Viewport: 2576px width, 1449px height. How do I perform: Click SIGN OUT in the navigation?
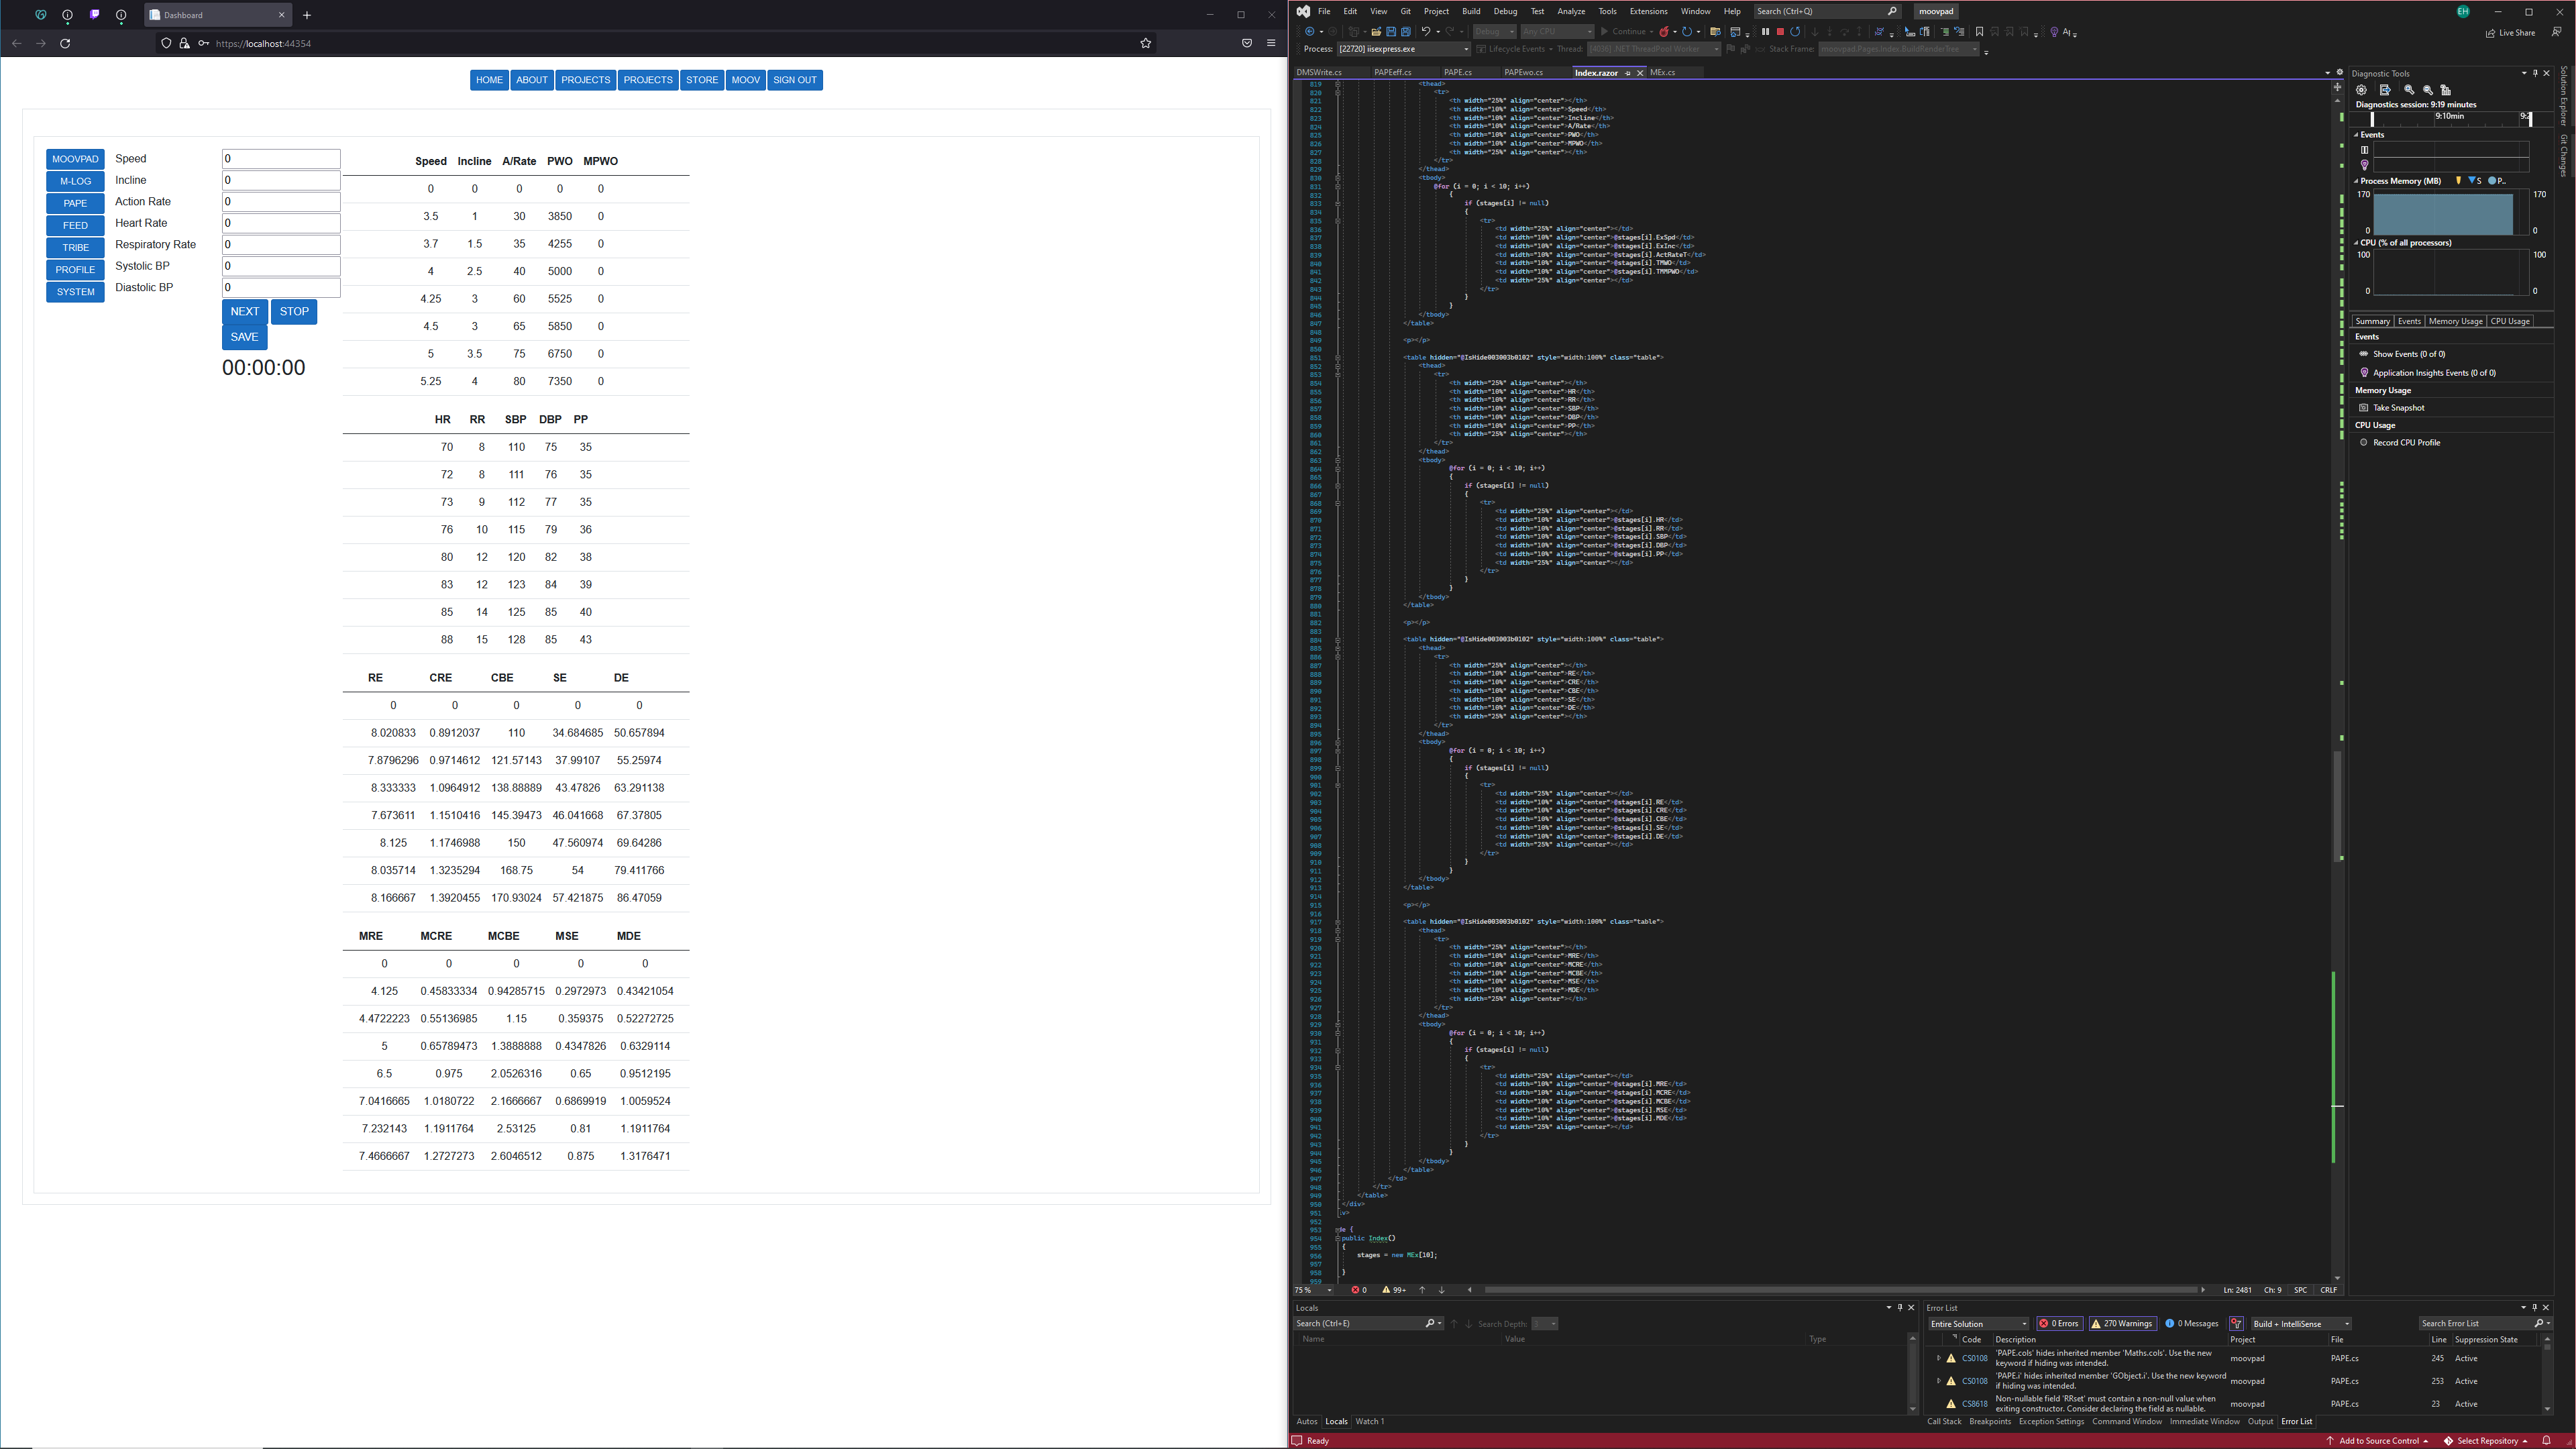click(794, 80)
